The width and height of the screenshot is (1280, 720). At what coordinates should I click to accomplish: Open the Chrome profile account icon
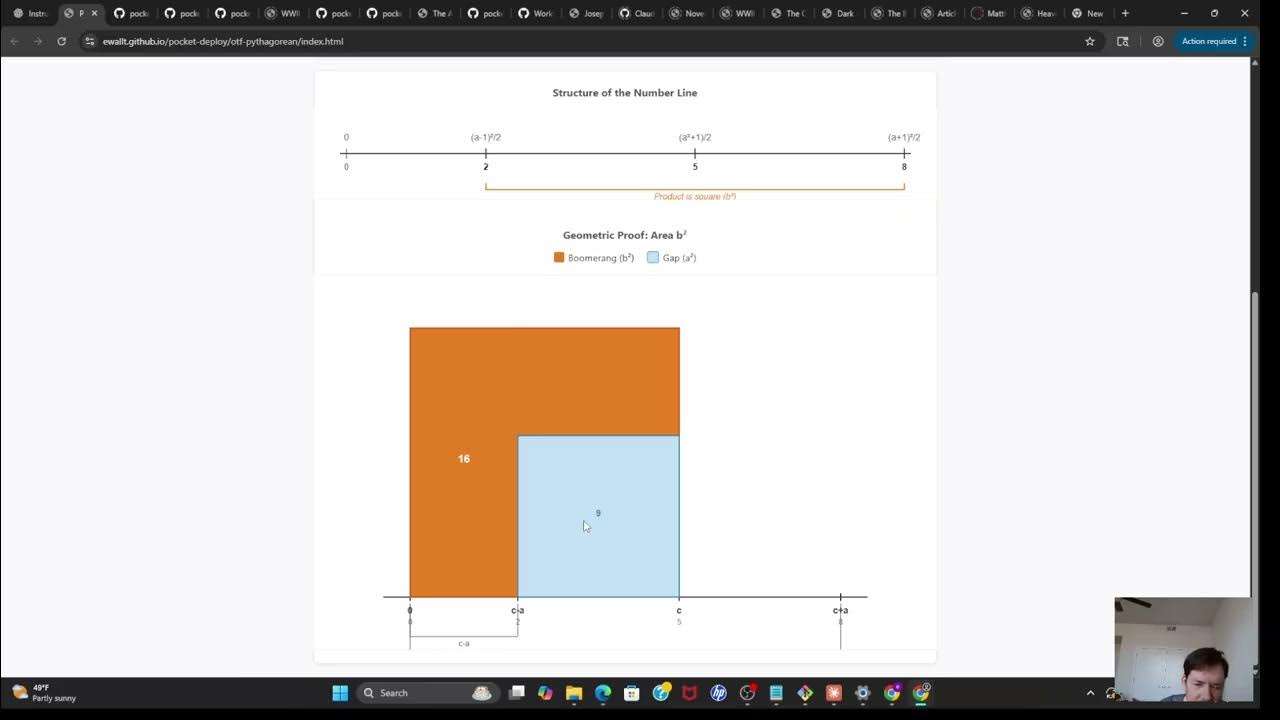(x=1158, y=41)
